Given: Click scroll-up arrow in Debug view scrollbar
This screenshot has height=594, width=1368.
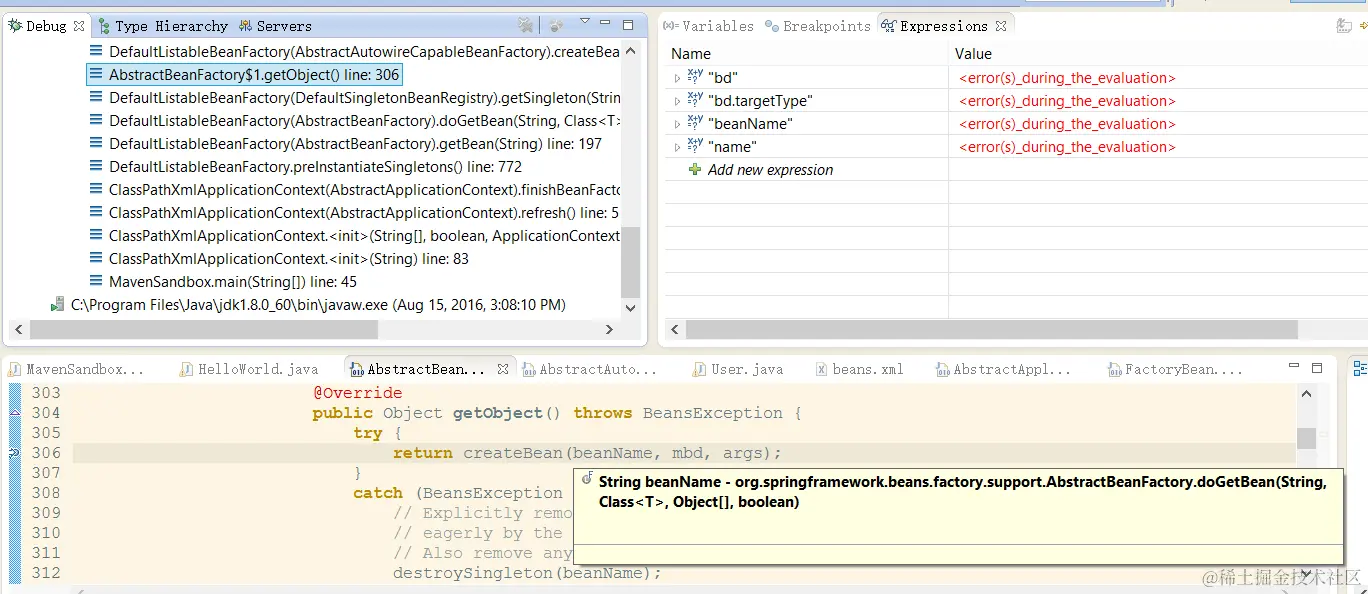Looking at the screenshot, I should (630, 51).
